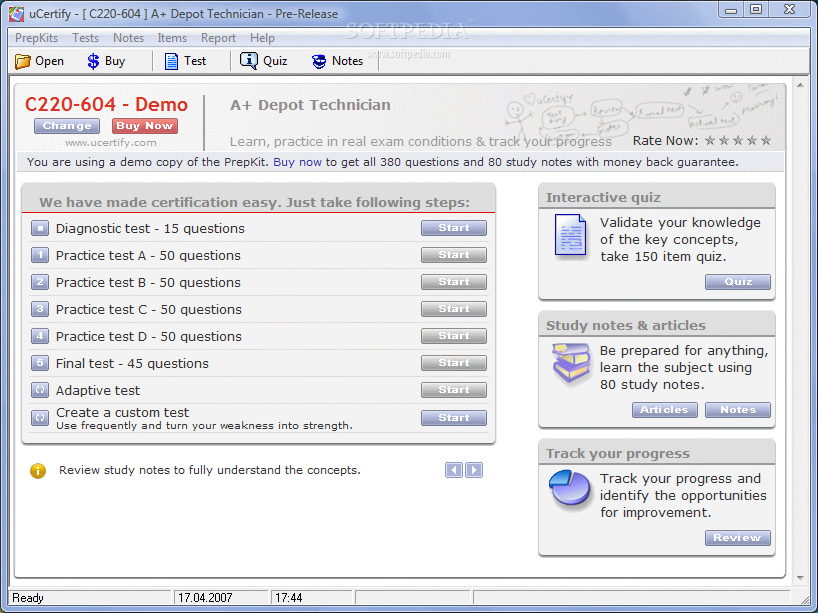Viewport: 818px width, 613px height.
Task: Start Practice test C
Action: [x=454, y=309]
